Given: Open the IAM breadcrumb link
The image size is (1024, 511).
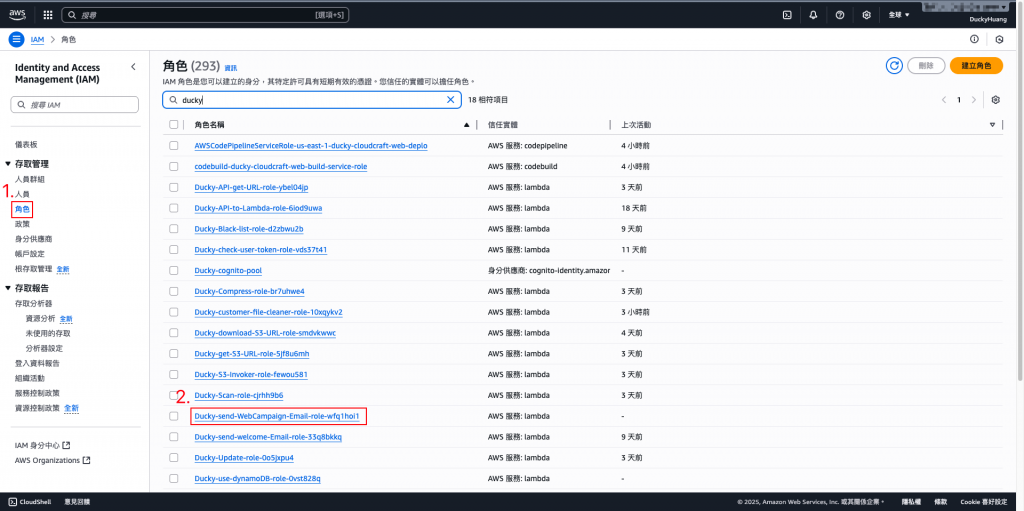Looking at the screenshot, I should (x=38, y=39).
